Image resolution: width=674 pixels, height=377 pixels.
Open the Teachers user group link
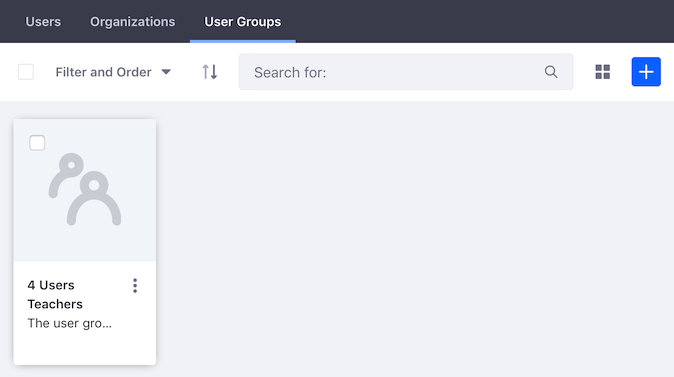pos(55,304)
